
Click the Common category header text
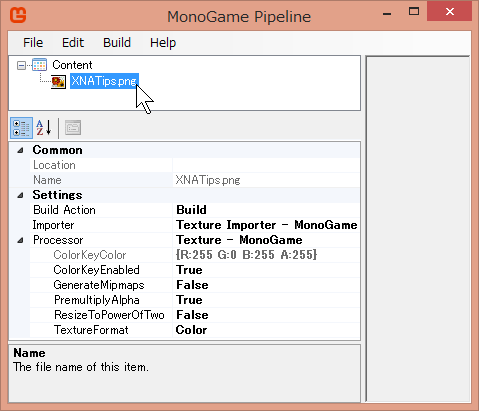(x=57, y=150)
